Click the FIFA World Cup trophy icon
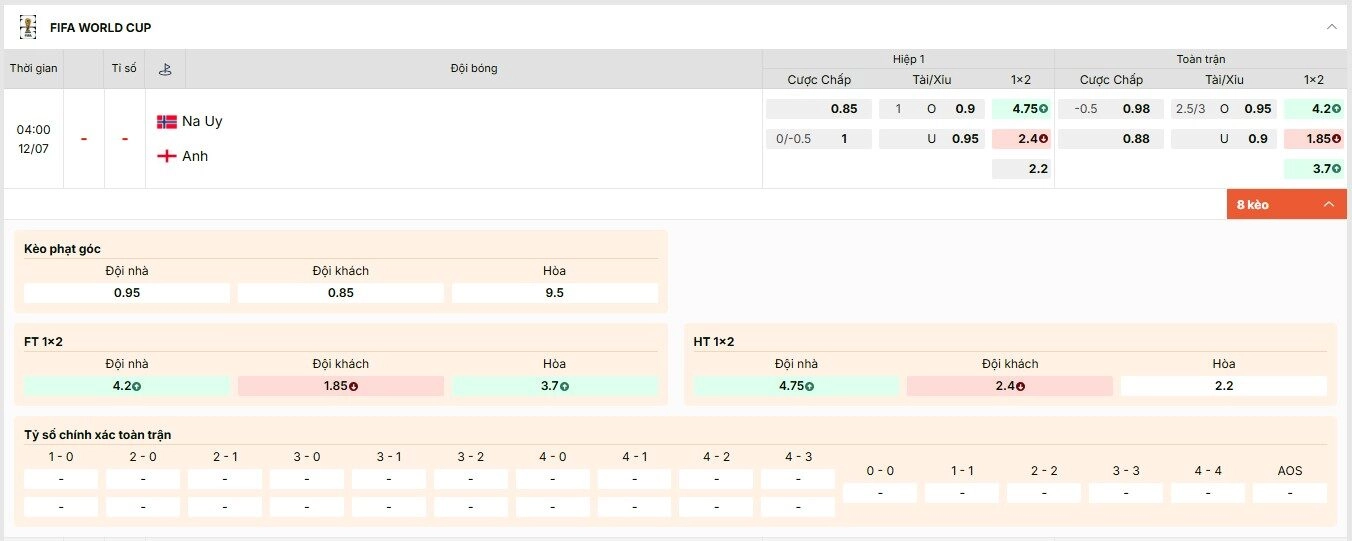 28,27
